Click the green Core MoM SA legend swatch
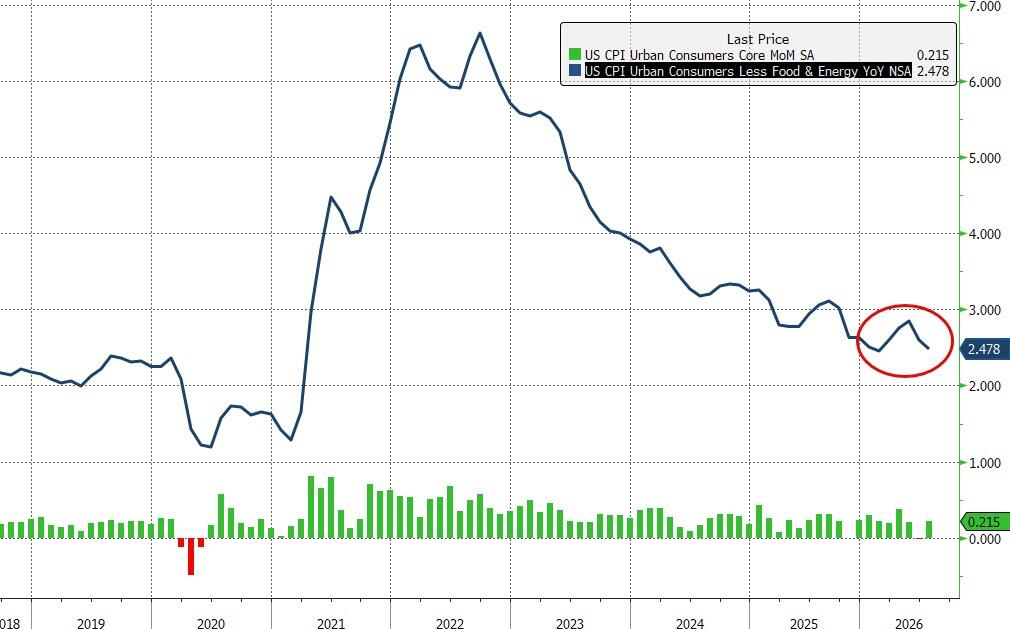The height and width of the screenshot is (629, 1010). [x=574, y=55]
